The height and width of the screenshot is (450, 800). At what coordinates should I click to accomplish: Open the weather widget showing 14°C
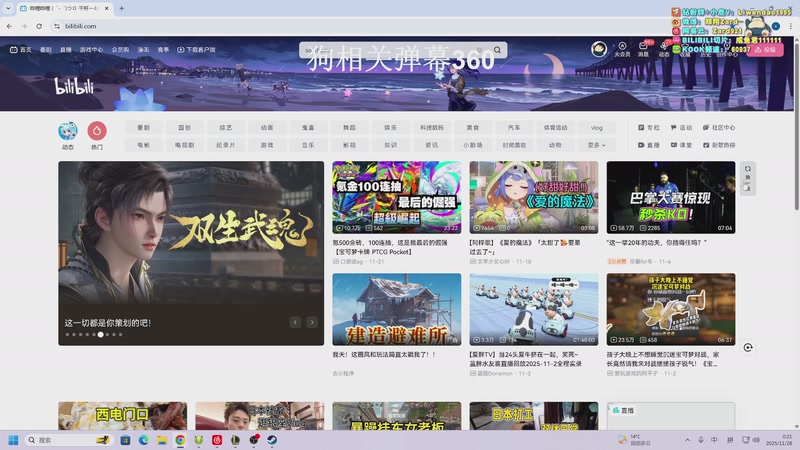click(x=634, y=440)
